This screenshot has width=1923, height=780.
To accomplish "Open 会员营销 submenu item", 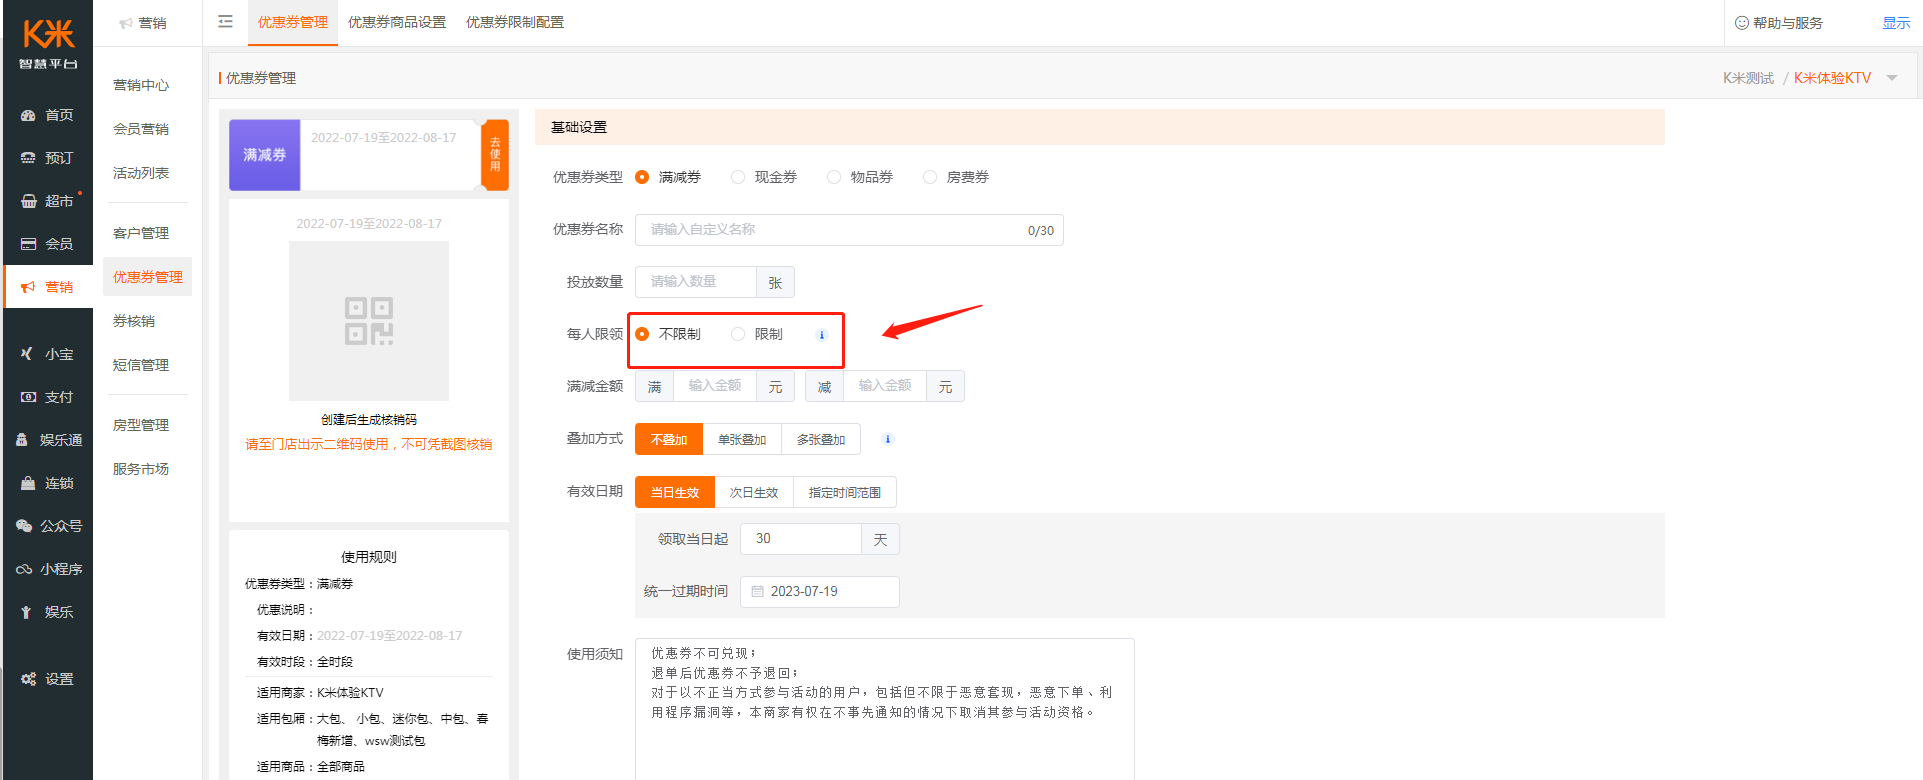I will pos(141,129).
